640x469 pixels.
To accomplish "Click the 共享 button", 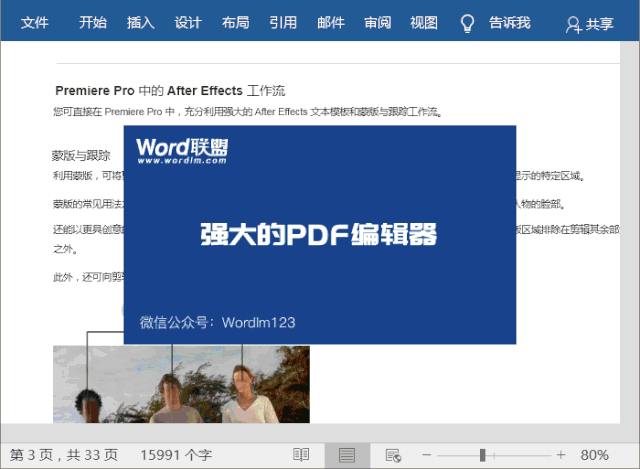I will [599, 25].
